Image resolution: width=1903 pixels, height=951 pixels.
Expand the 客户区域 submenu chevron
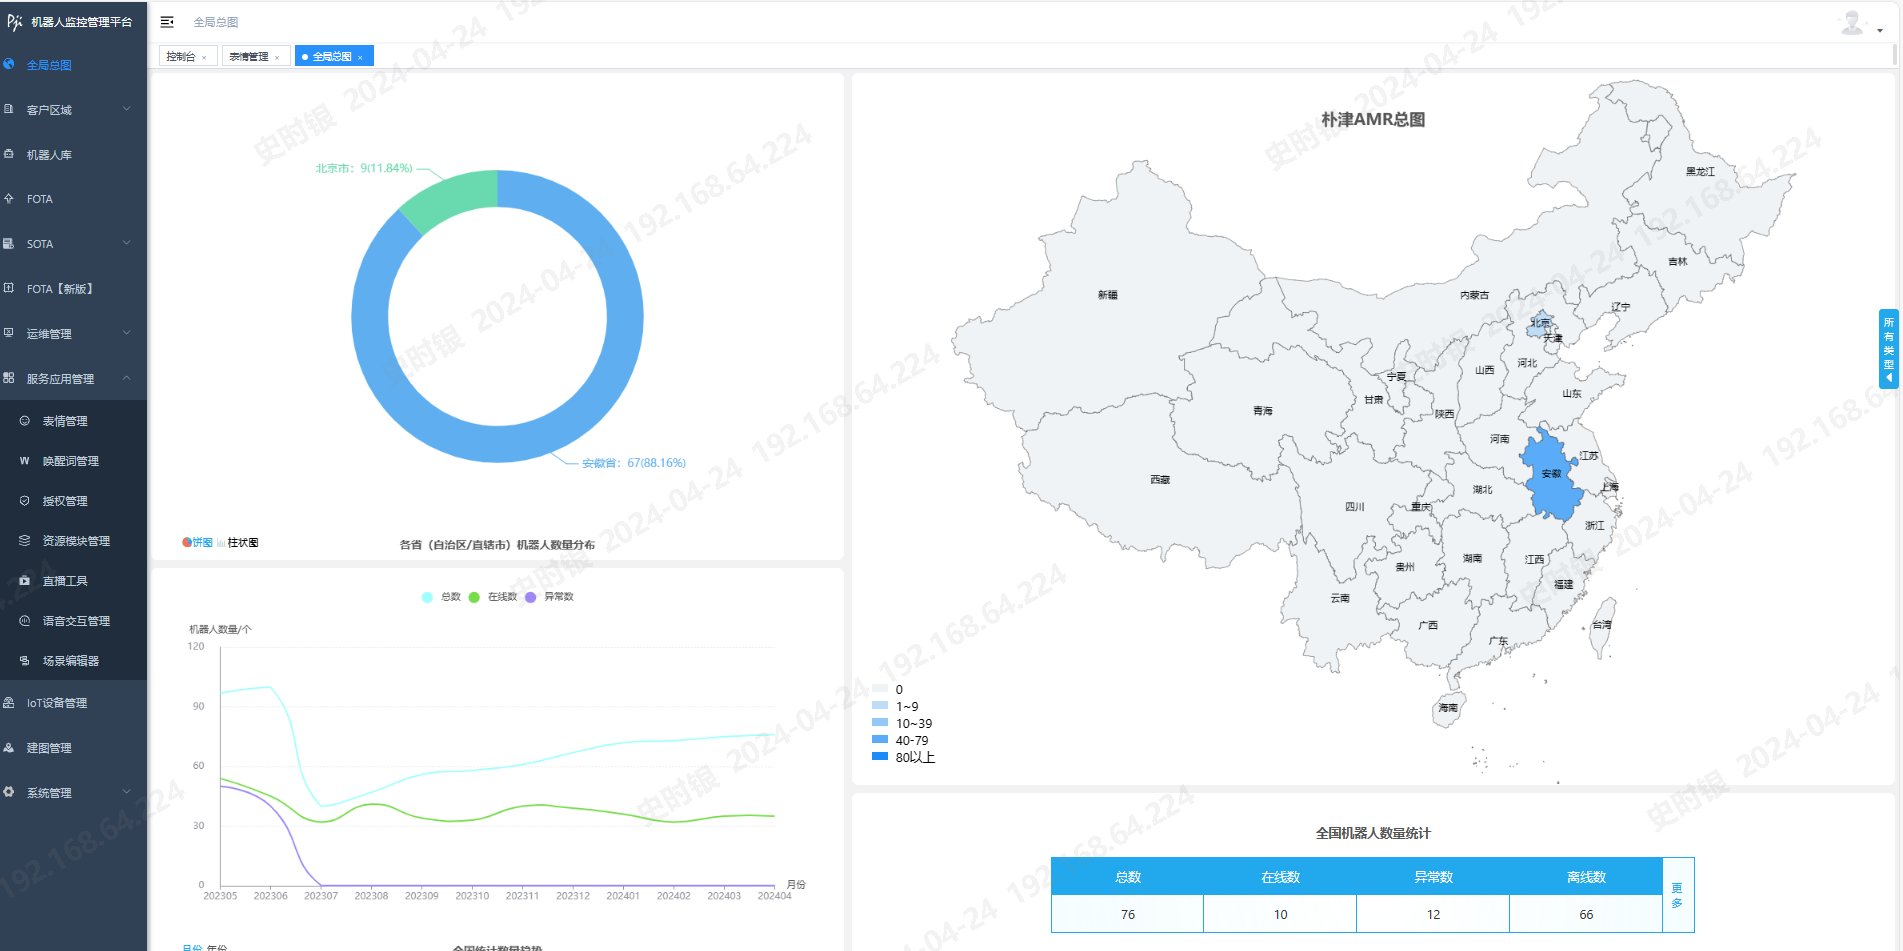[126, 109]
